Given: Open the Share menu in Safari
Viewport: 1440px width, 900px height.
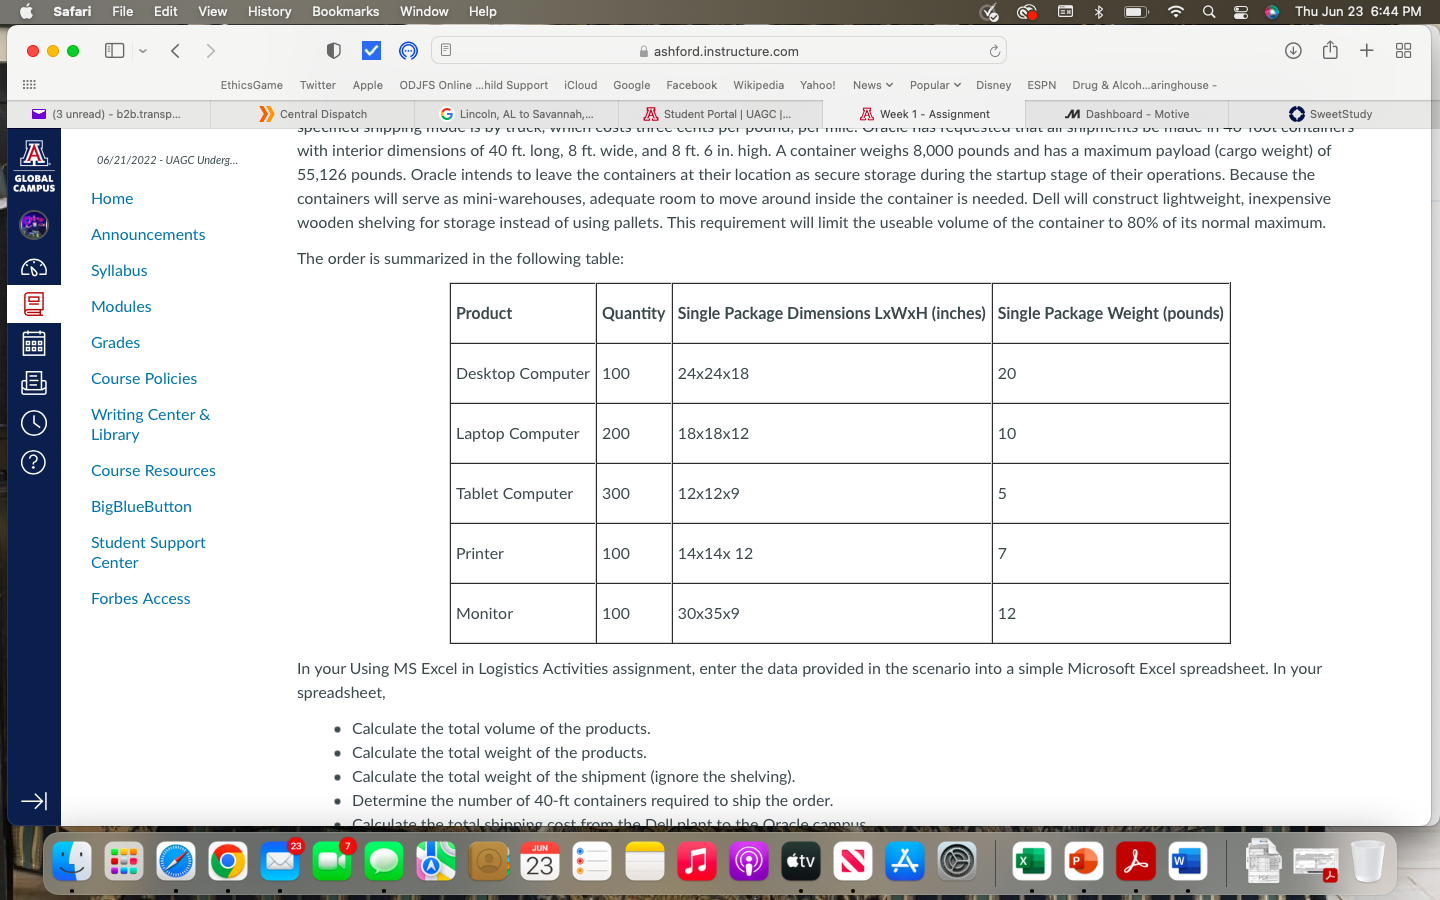Looking at the screenshot, I should pos(1330,50).
